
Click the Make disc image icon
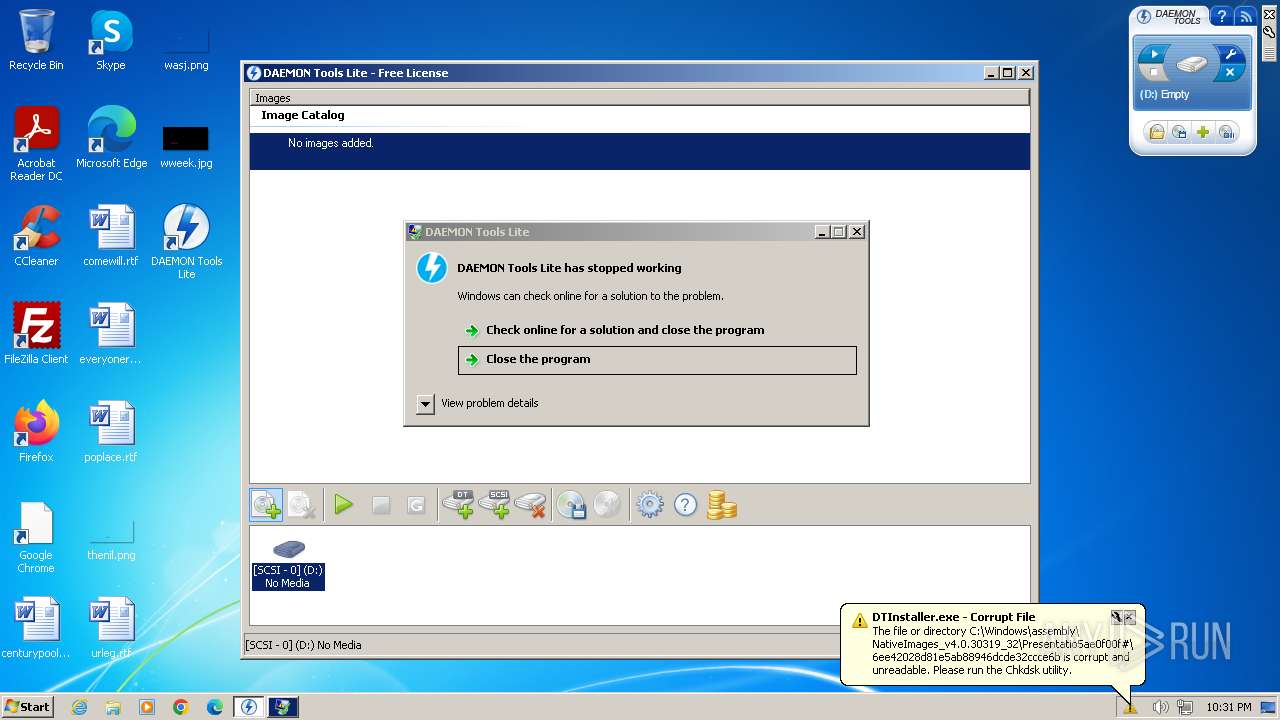pos(571,505)
